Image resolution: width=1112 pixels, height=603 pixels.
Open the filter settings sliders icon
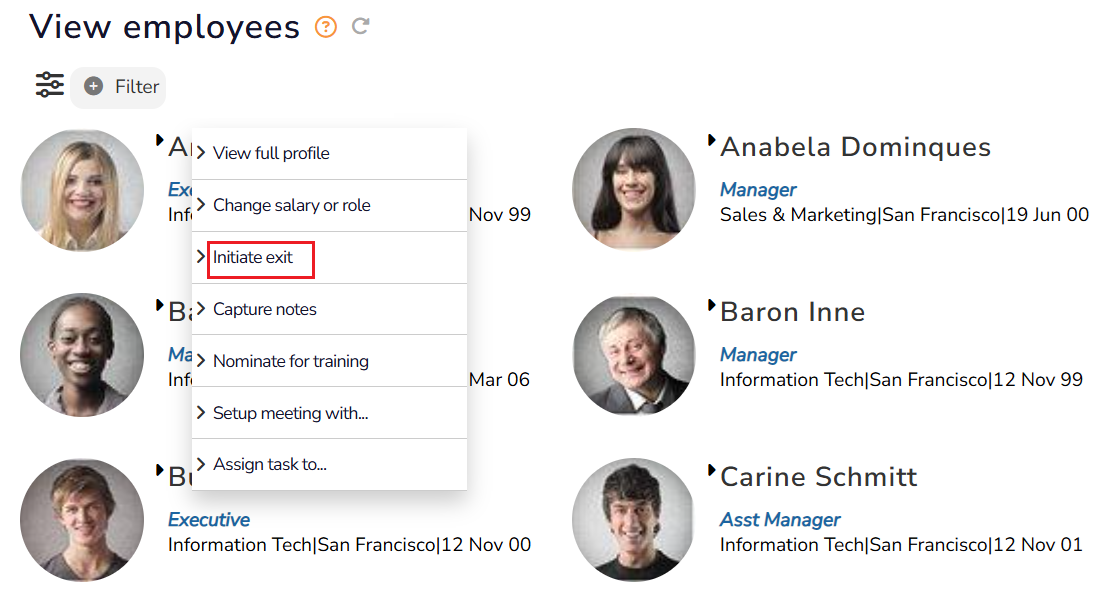(x=49, y=85)
